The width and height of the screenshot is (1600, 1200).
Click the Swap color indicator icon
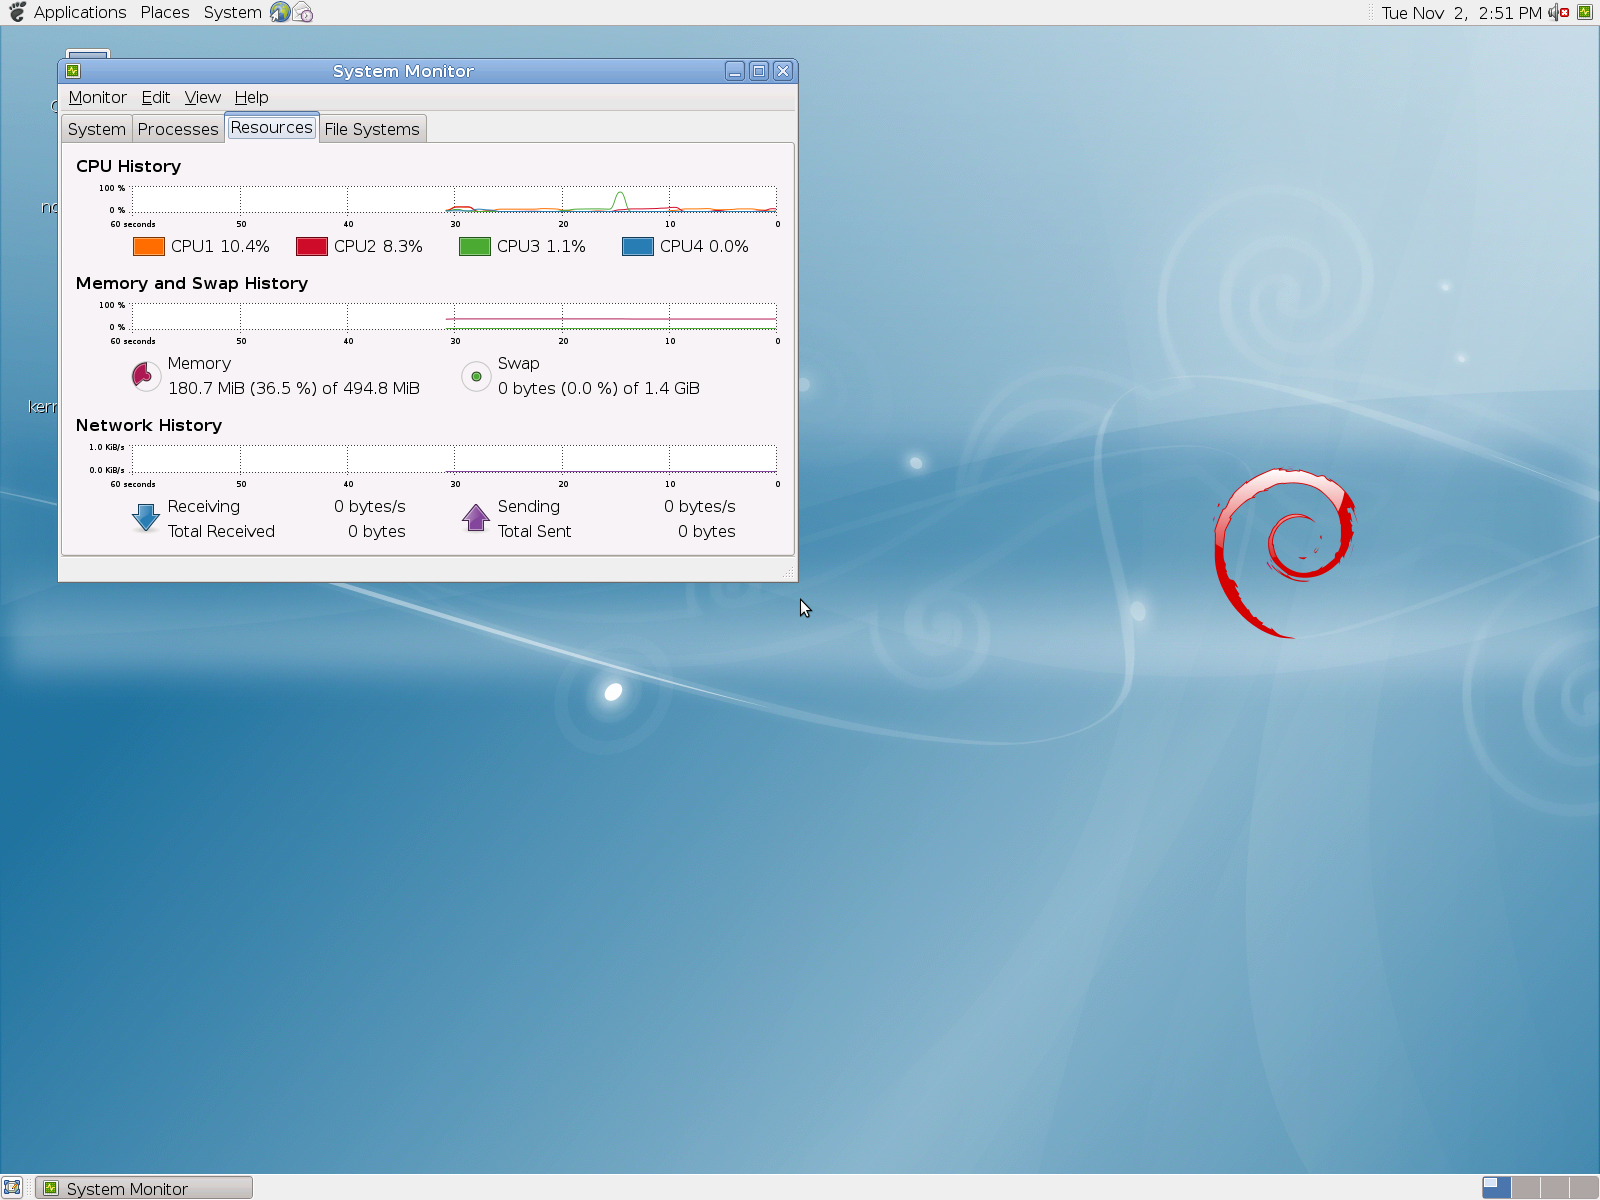click(x=476, y=377)
